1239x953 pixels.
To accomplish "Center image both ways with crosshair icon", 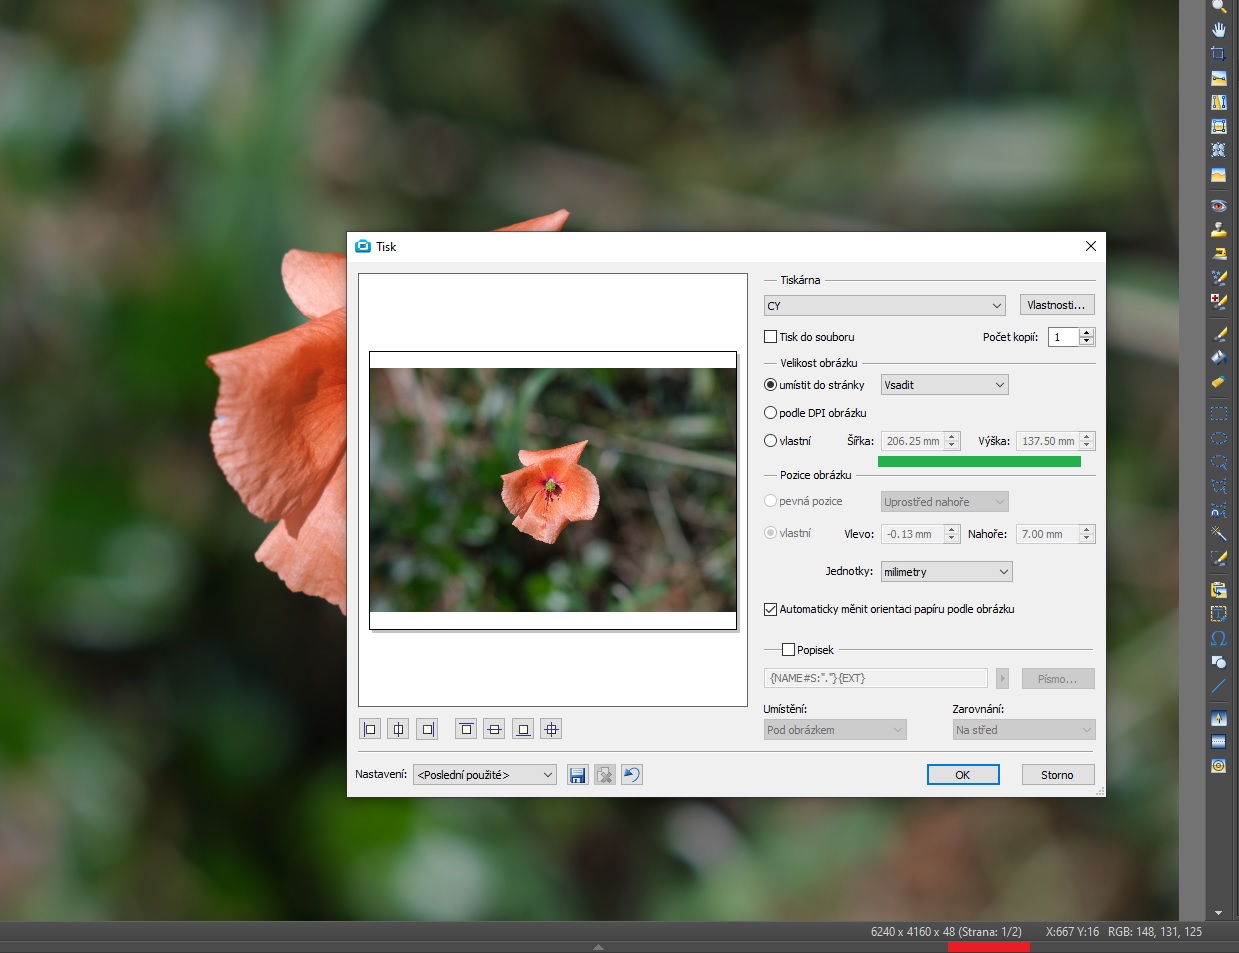I will 551,729.
